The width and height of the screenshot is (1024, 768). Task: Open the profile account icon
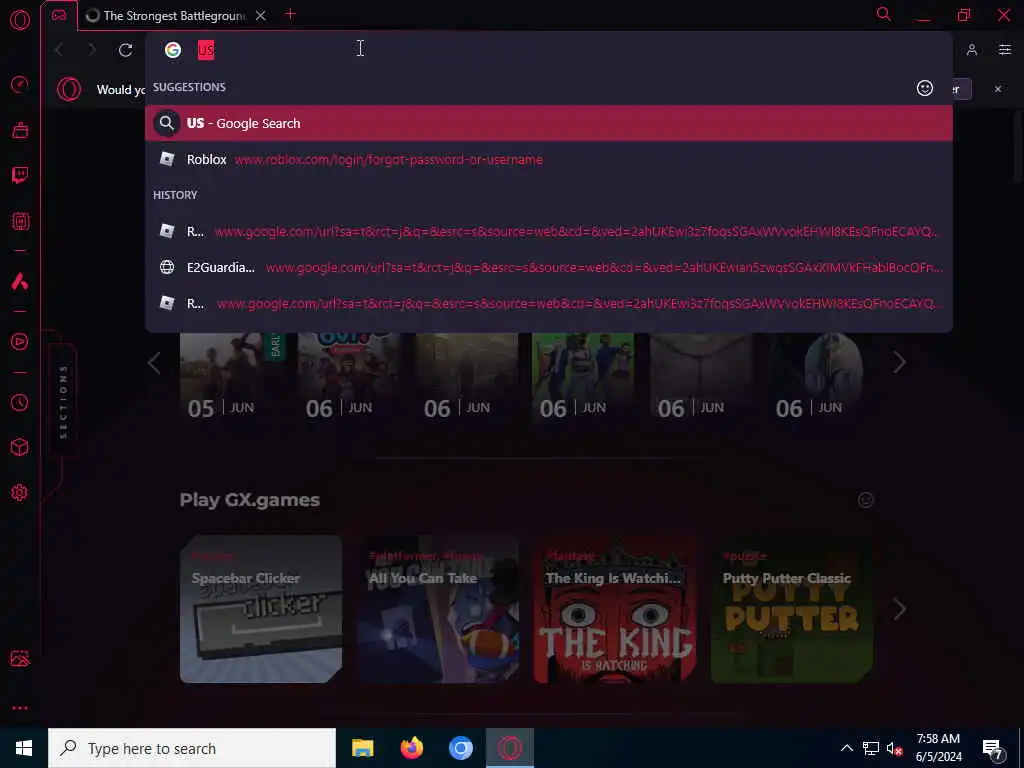coord(972,50)
